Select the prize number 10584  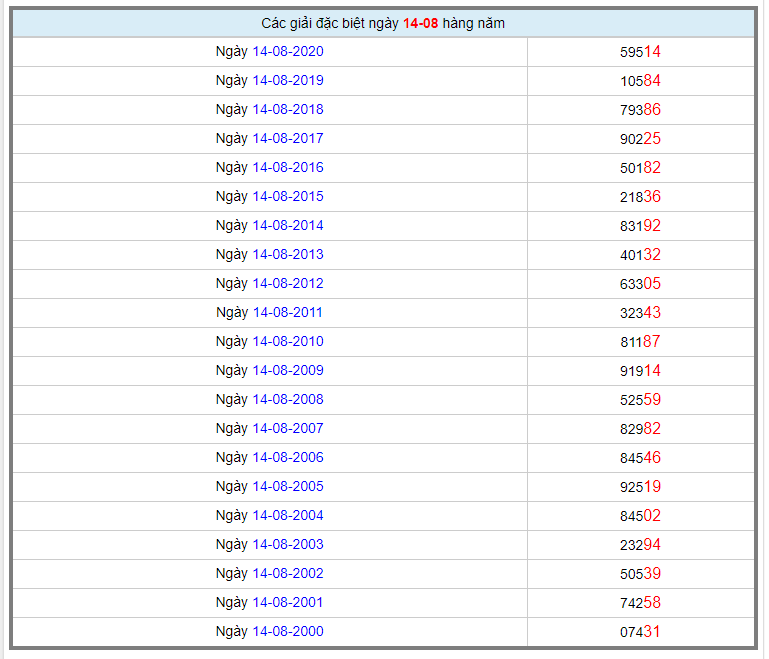click(x=640, y=80)
